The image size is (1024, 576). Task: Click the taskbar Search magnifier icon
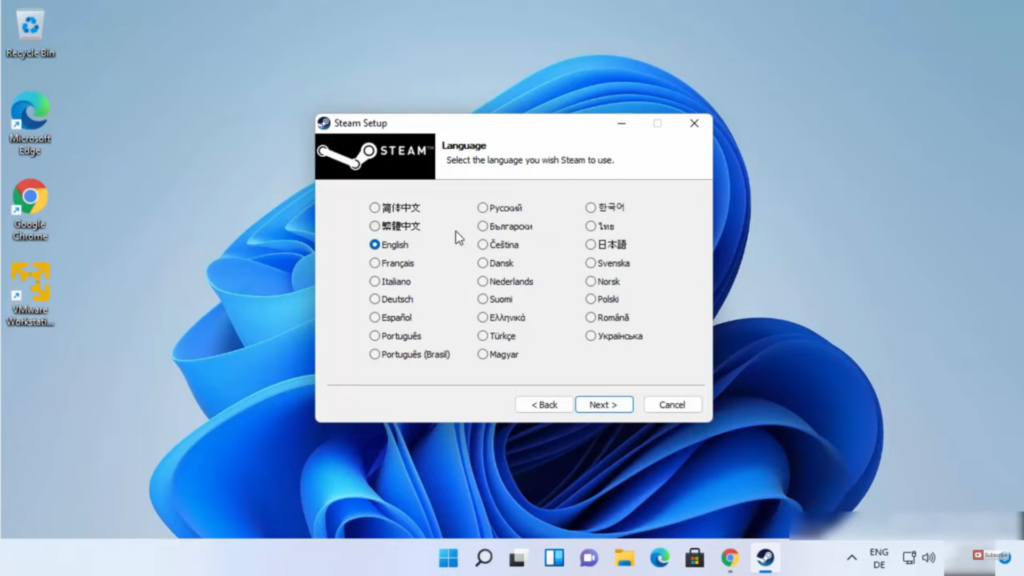tap(483, 558)
